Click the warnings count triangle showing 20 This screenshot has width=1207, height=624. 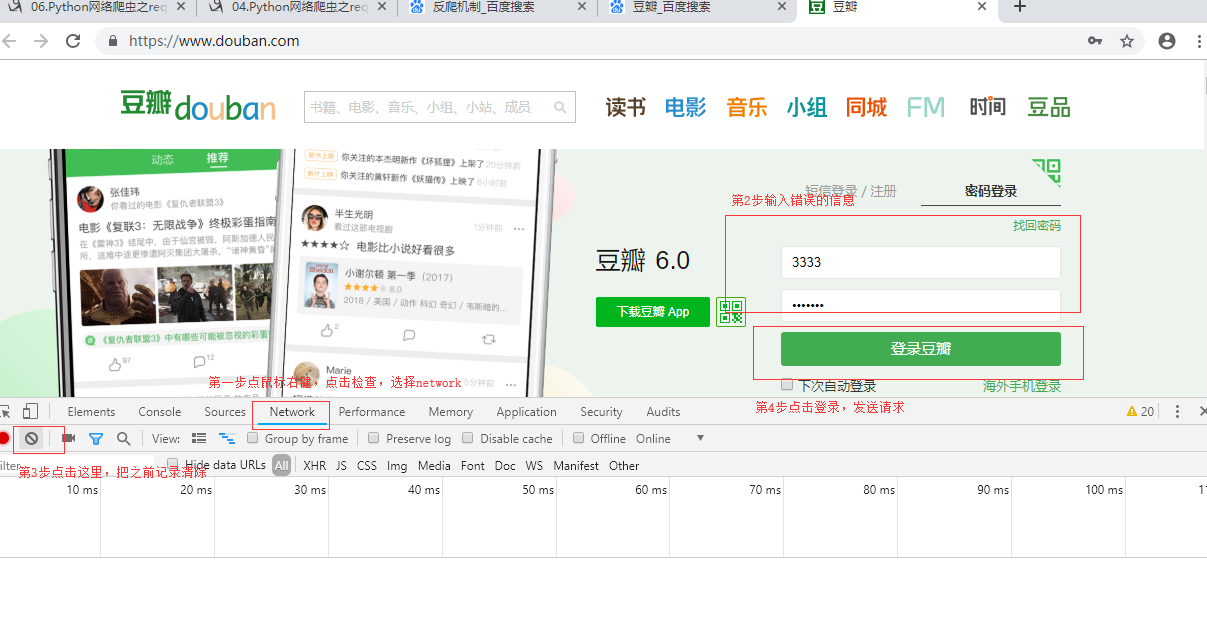point(1140,411)
